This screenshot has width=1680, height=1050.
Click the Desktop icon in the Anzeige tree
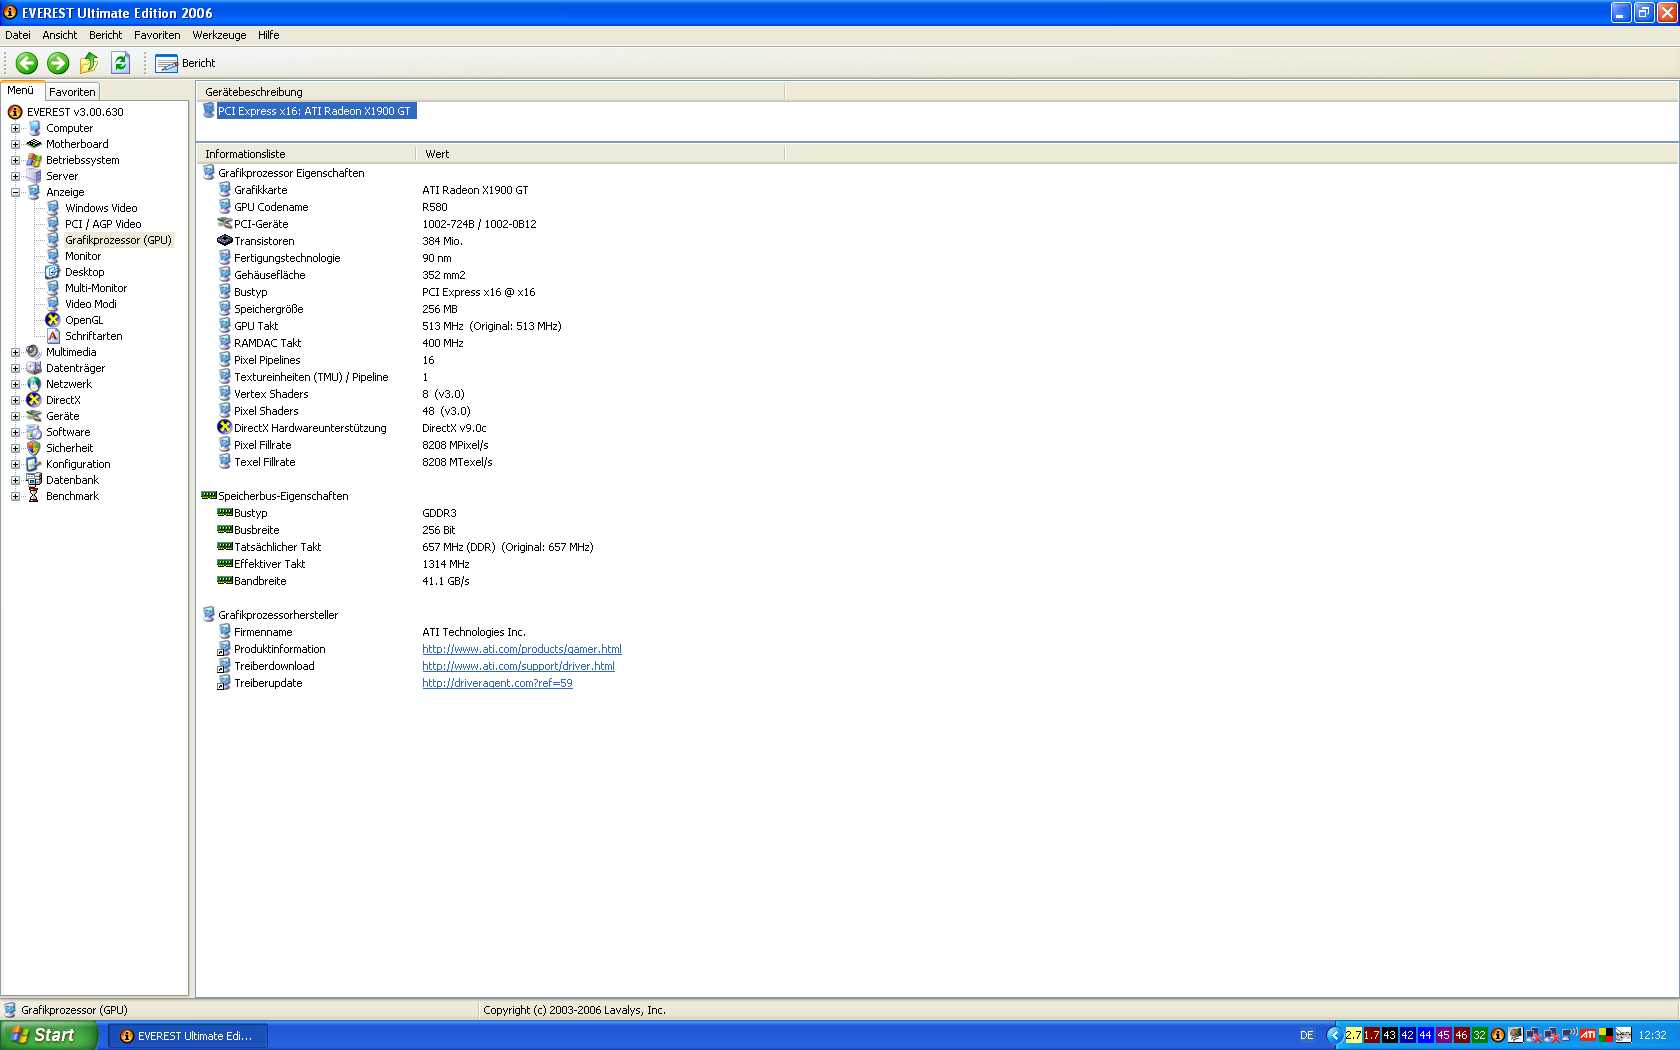coord(53,272)
